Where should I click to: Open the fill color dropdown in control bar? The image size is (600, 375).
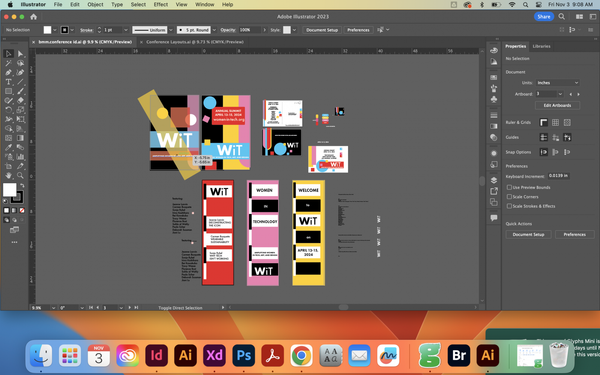coord(55,30)
